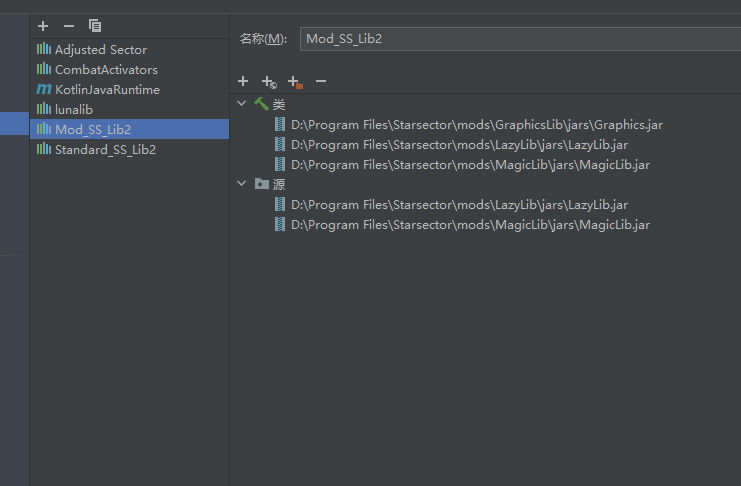Click the add excluded root icon
Image resolution: width=741 pixels, height=486 pixels.
294,82
